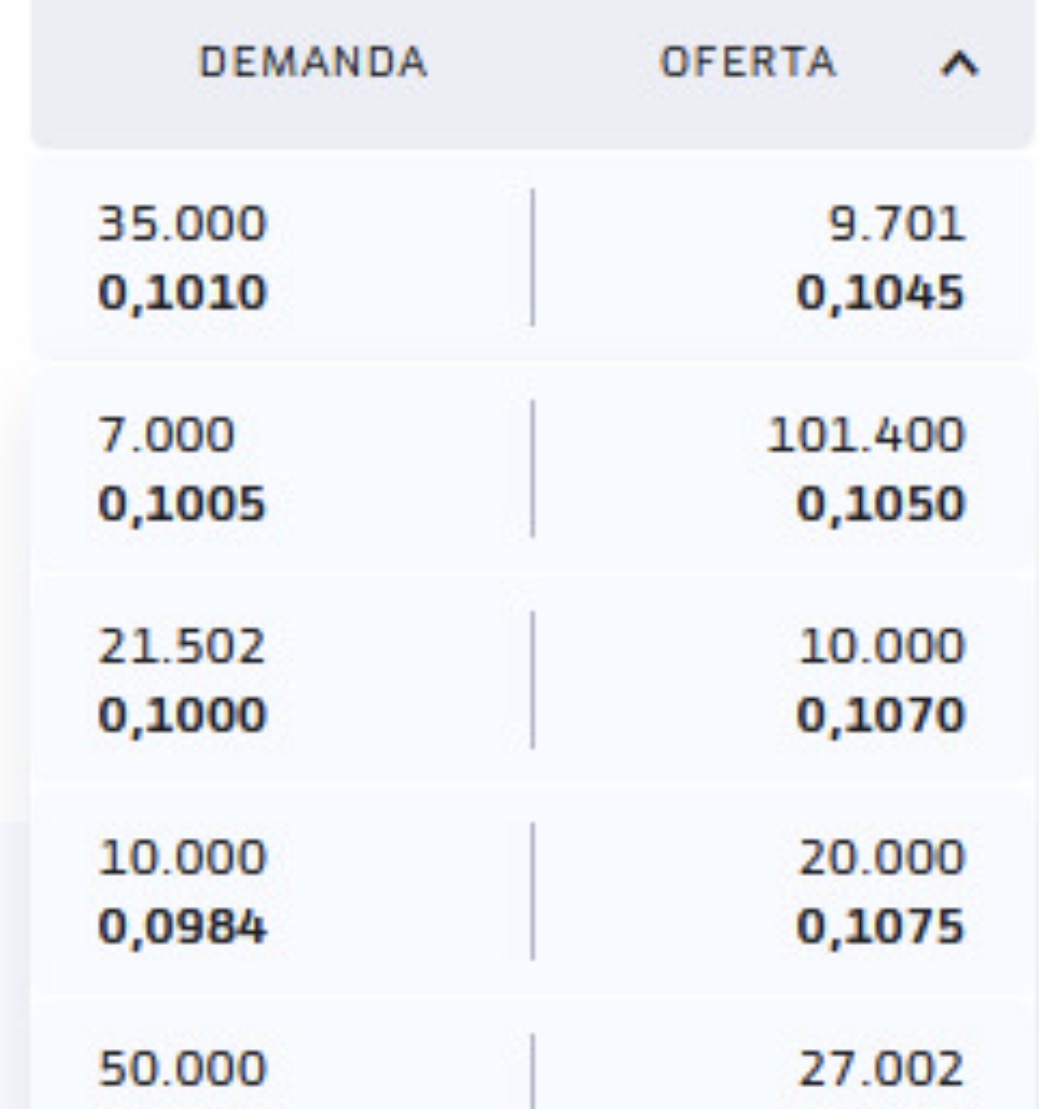Image resolution: width=1039 pixels, height=1109 pixels.
Task: Click the OFERTA column header
Action: [747, 64]
